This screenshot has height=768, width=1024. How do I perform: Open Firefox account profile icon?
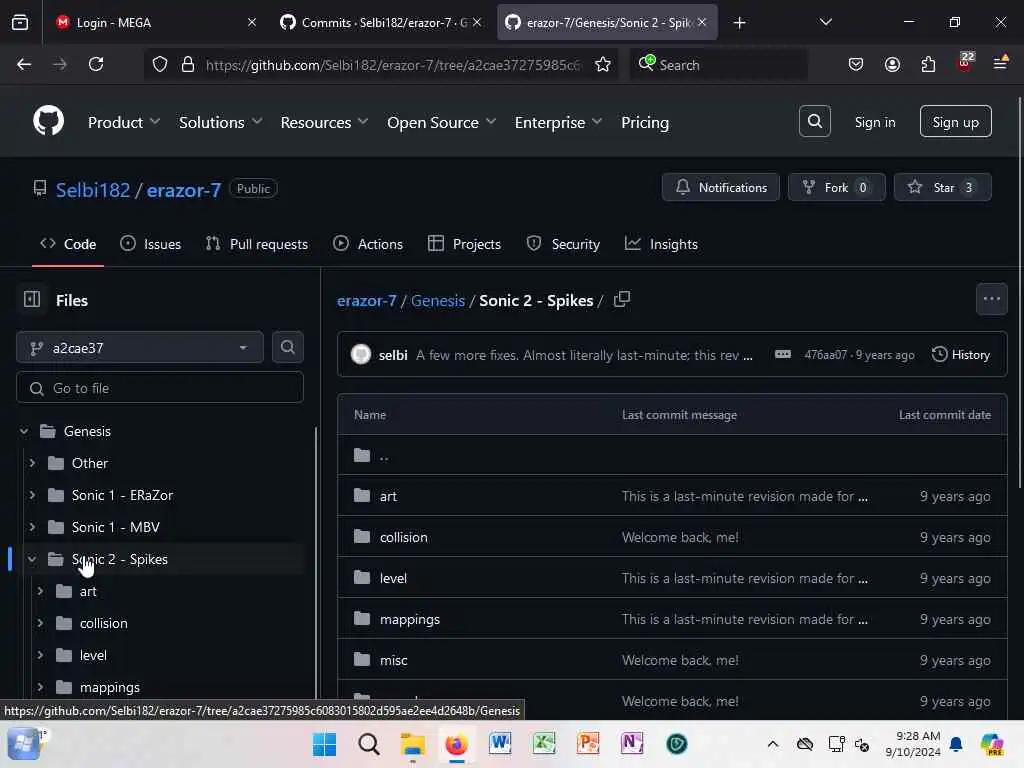[892, 64]
